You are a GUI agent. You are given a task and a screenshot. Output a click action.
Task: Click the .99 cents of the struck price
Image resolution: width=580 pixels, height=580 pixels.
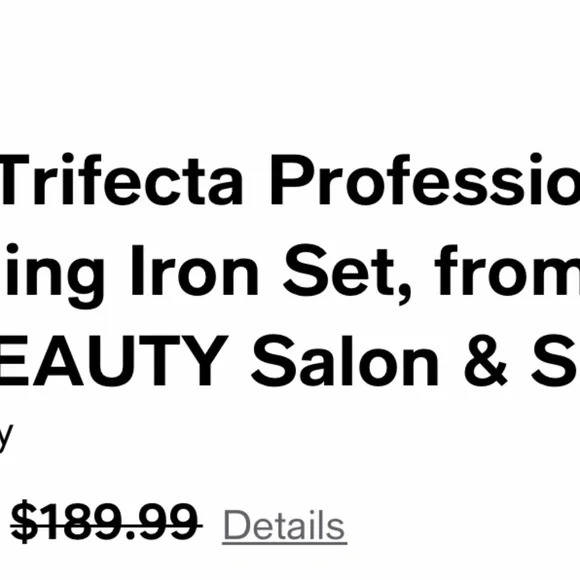click(162, 522)
